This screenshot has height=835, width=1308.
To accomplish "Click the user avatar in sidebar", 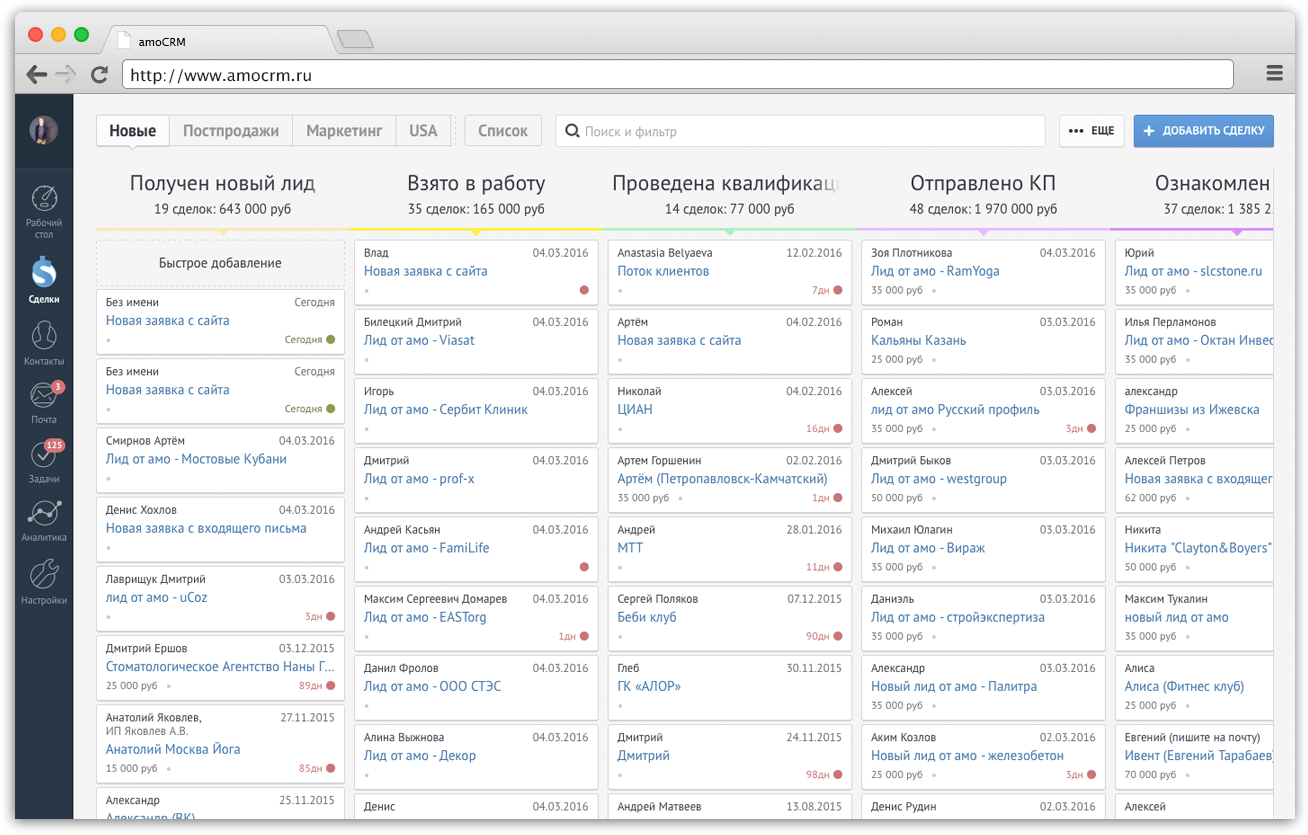I will [x=44, y=130].
